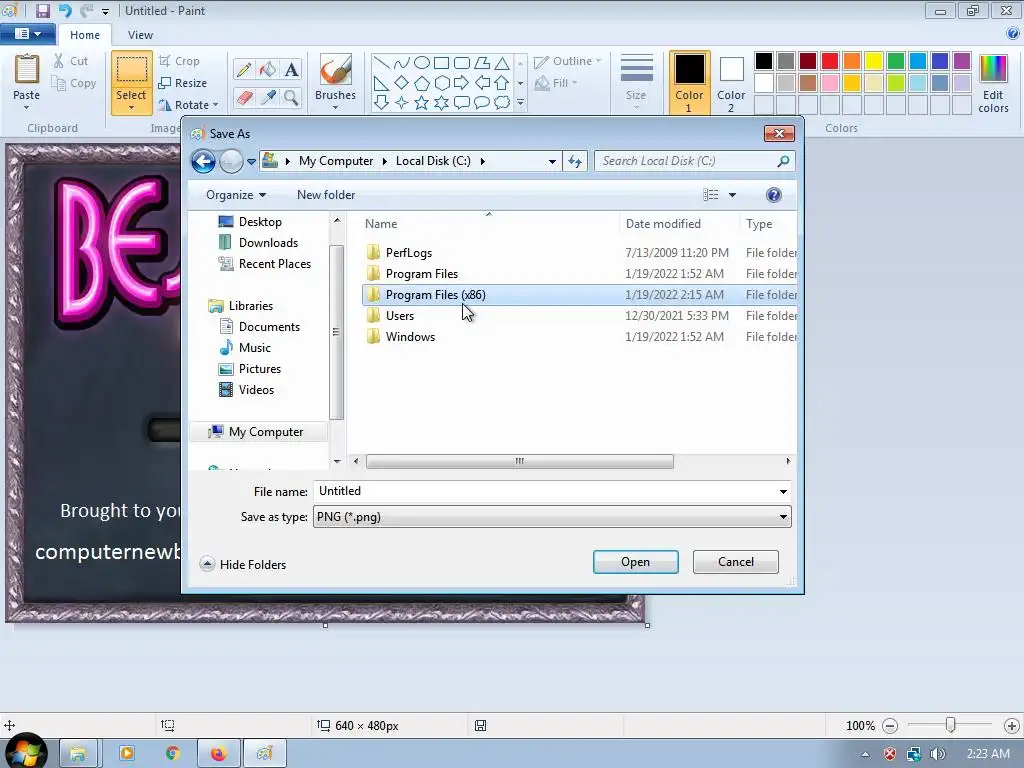Viewport: 1024px width, 768px height.
Task: Open the Save As dialog help icon
Action: pyautogui.click(x=774, y=195)
